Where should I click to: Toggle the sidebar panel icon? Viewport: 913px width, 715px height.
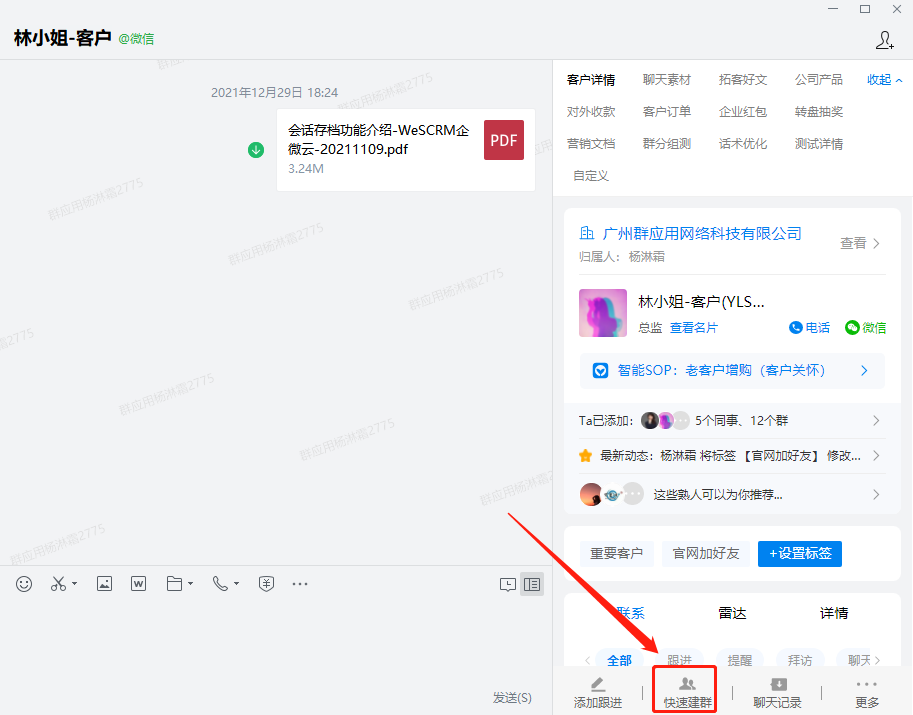point(532,584)
